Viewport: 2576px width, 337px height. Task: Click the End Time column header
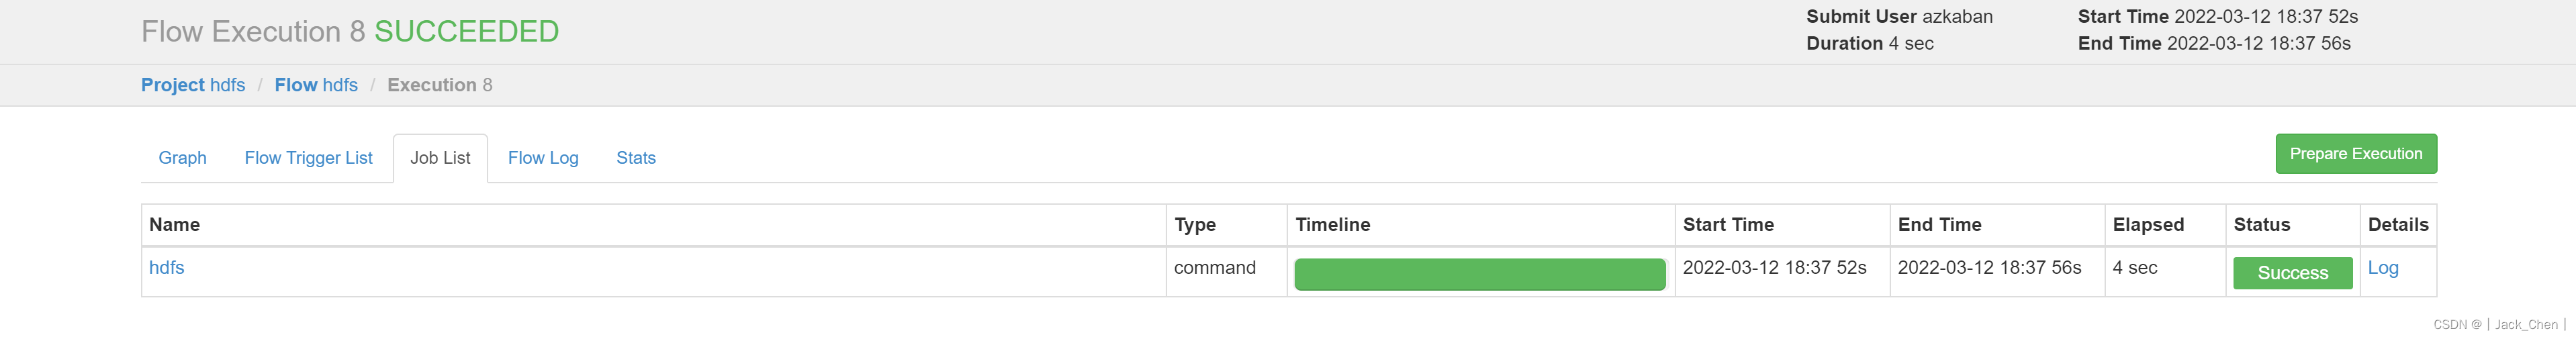(1939, 225)
